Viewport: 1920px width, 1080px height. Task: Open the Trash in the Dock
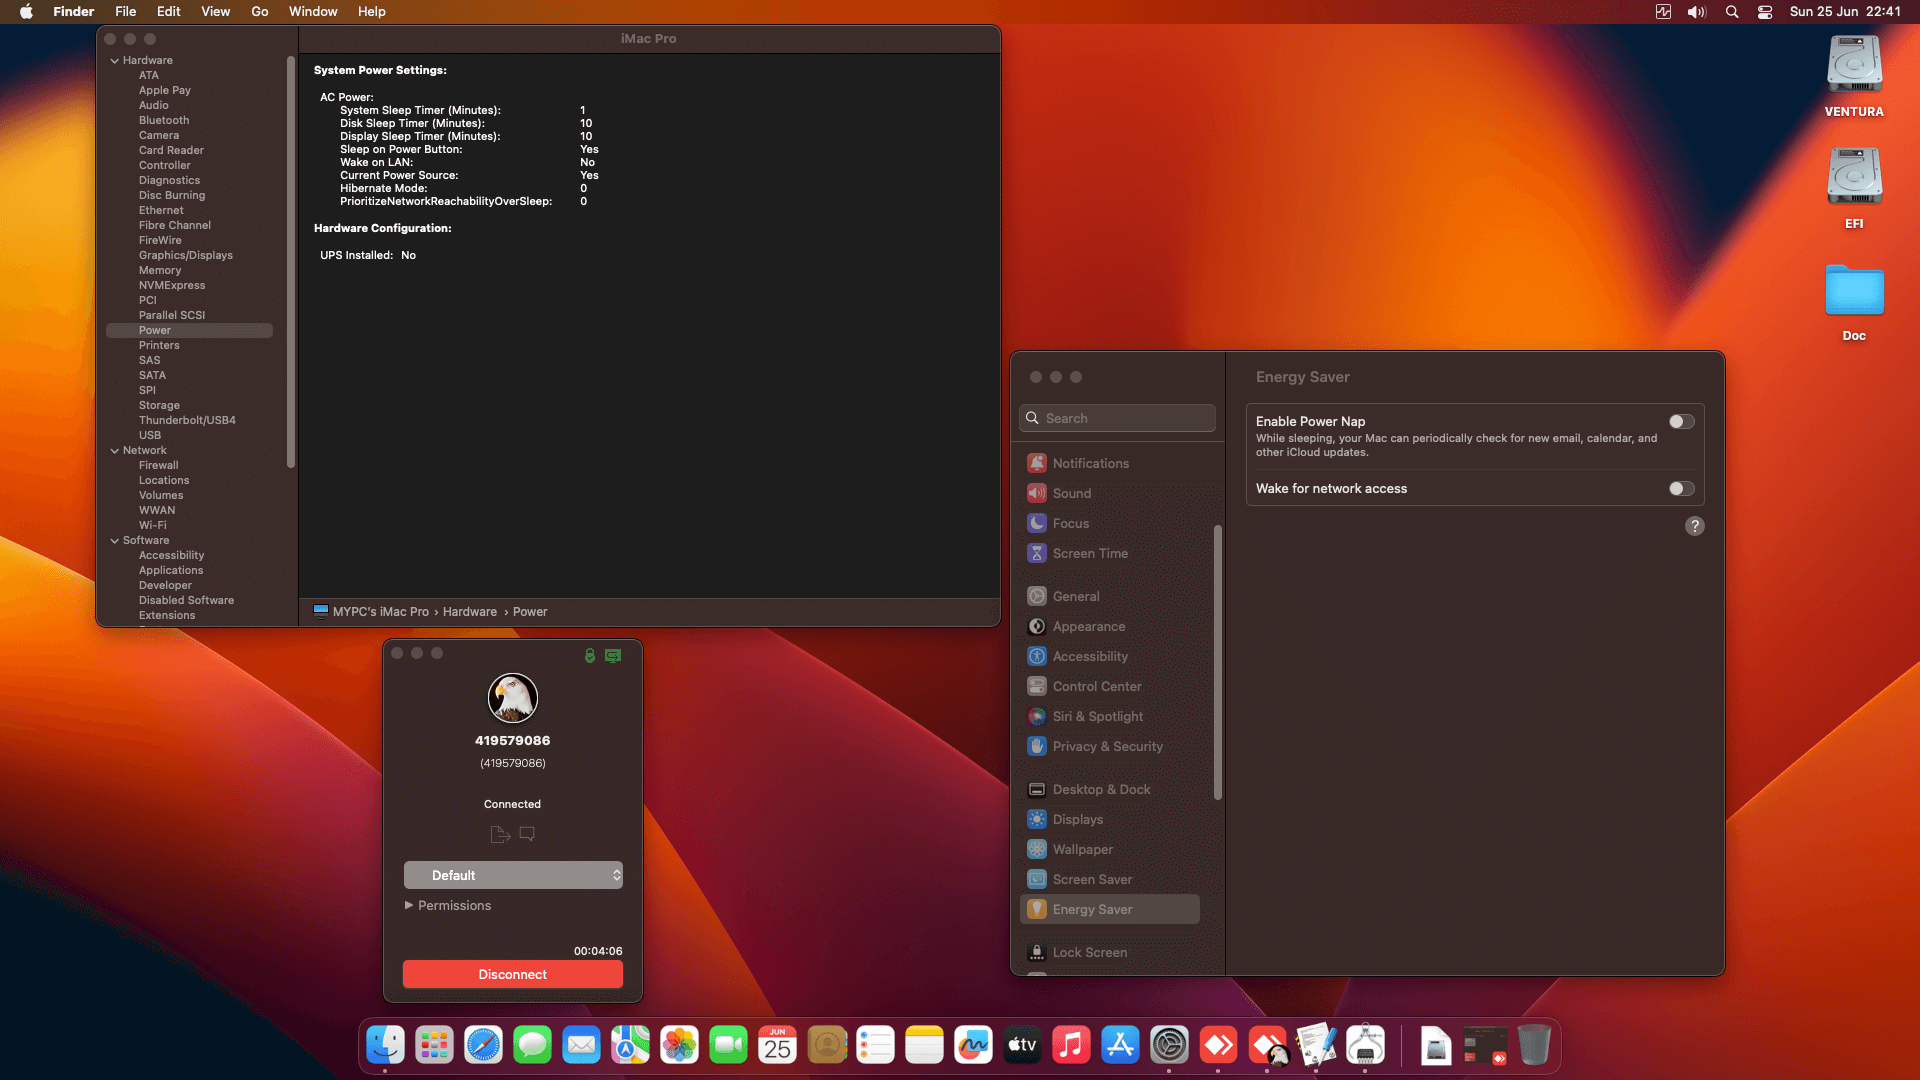click(1534, 1046)
